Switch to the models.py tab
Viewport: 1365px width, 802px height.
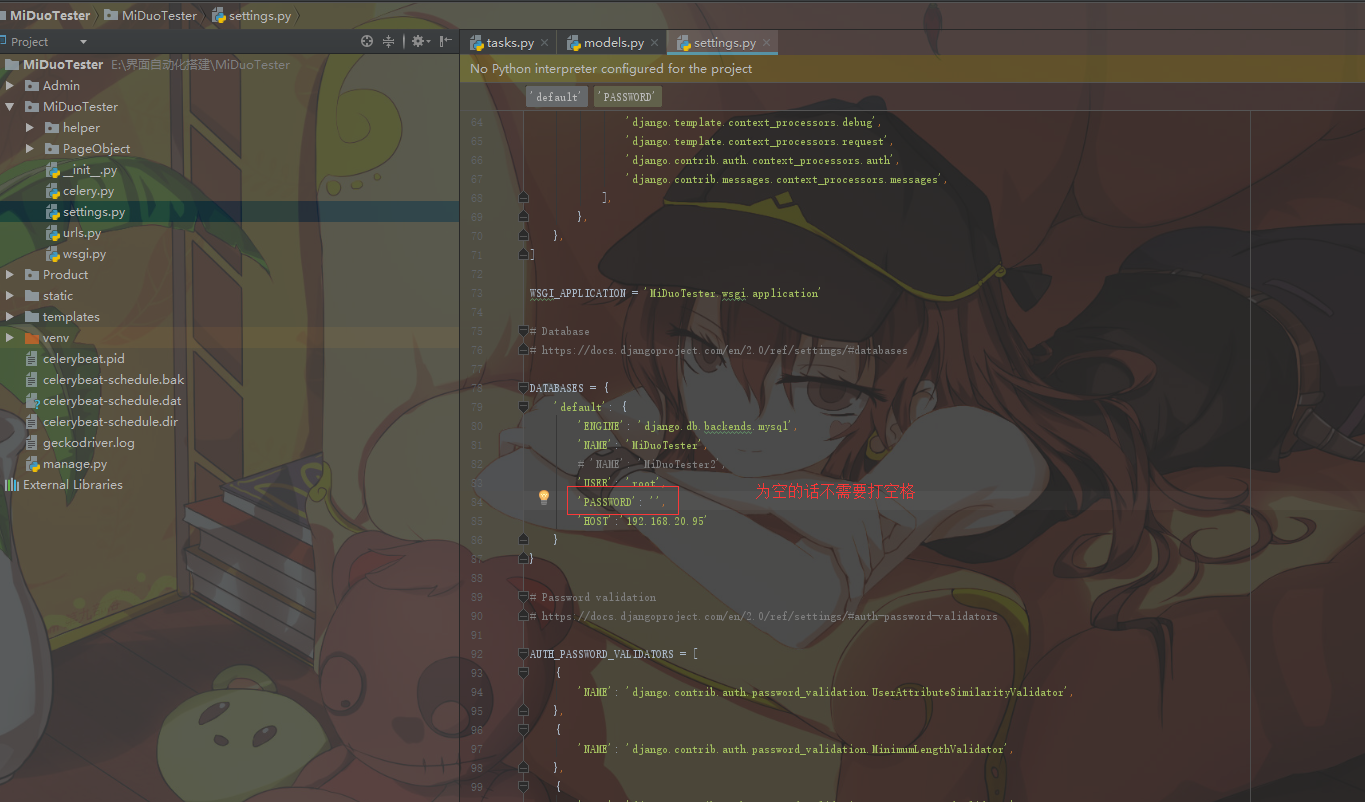point(614,43)
